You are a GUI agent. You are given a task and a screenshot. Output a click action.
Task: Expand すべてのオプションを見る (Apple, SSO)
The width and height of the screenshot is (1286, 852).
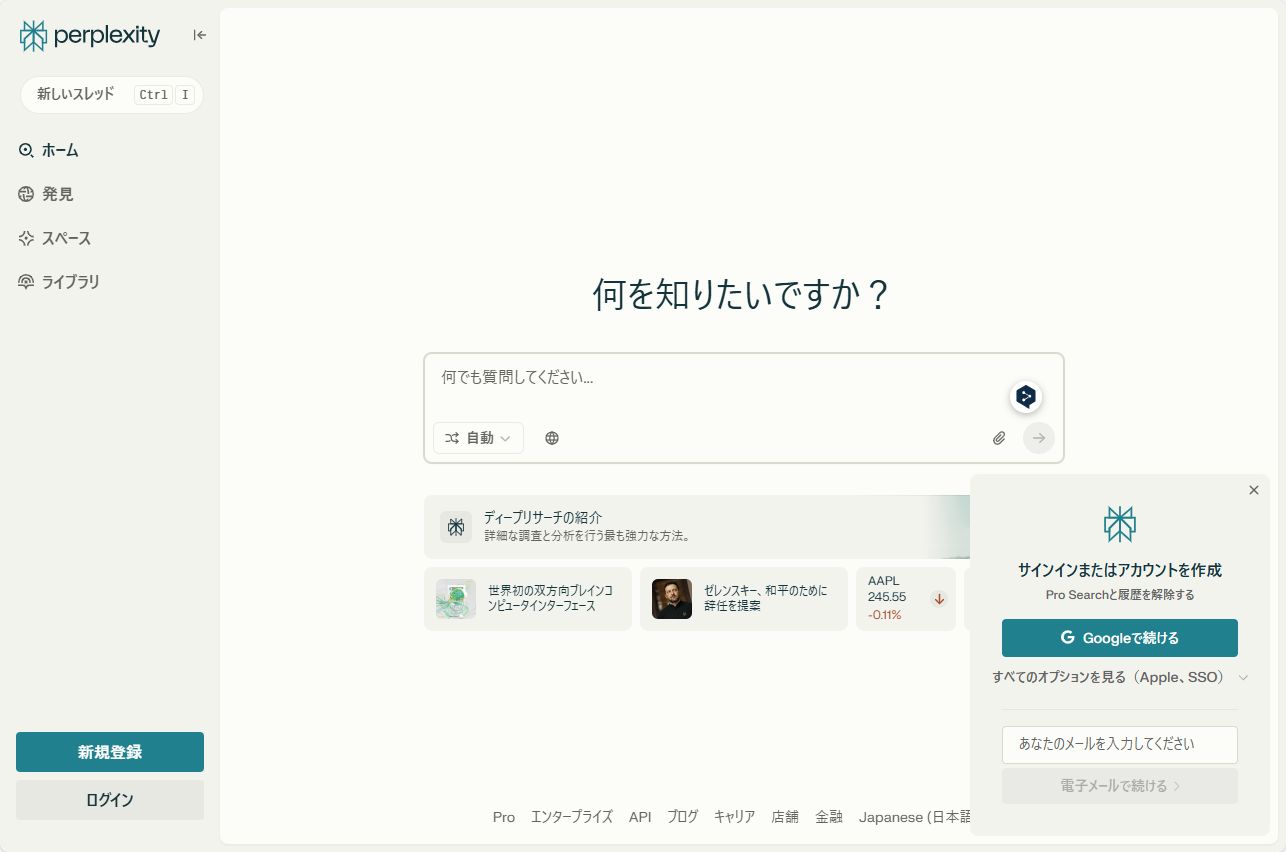pyautogui.click(x=1119, y=677)
